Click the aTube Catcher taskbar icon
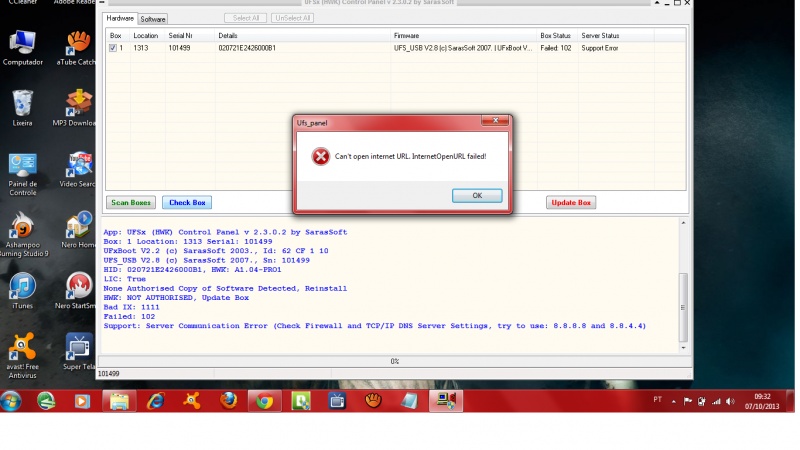 click(373, 401)
